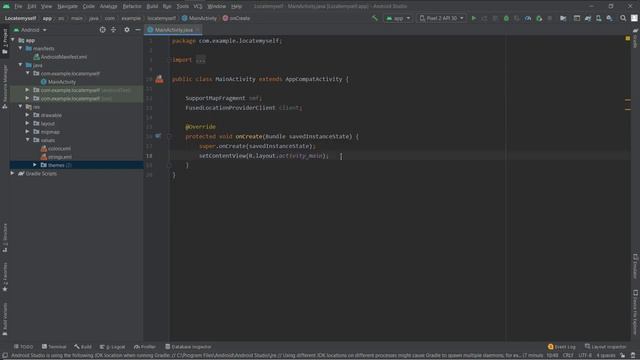This screenshot has height=360, width=640.
Task: Open the Layout Inspector
Action: 605,347
